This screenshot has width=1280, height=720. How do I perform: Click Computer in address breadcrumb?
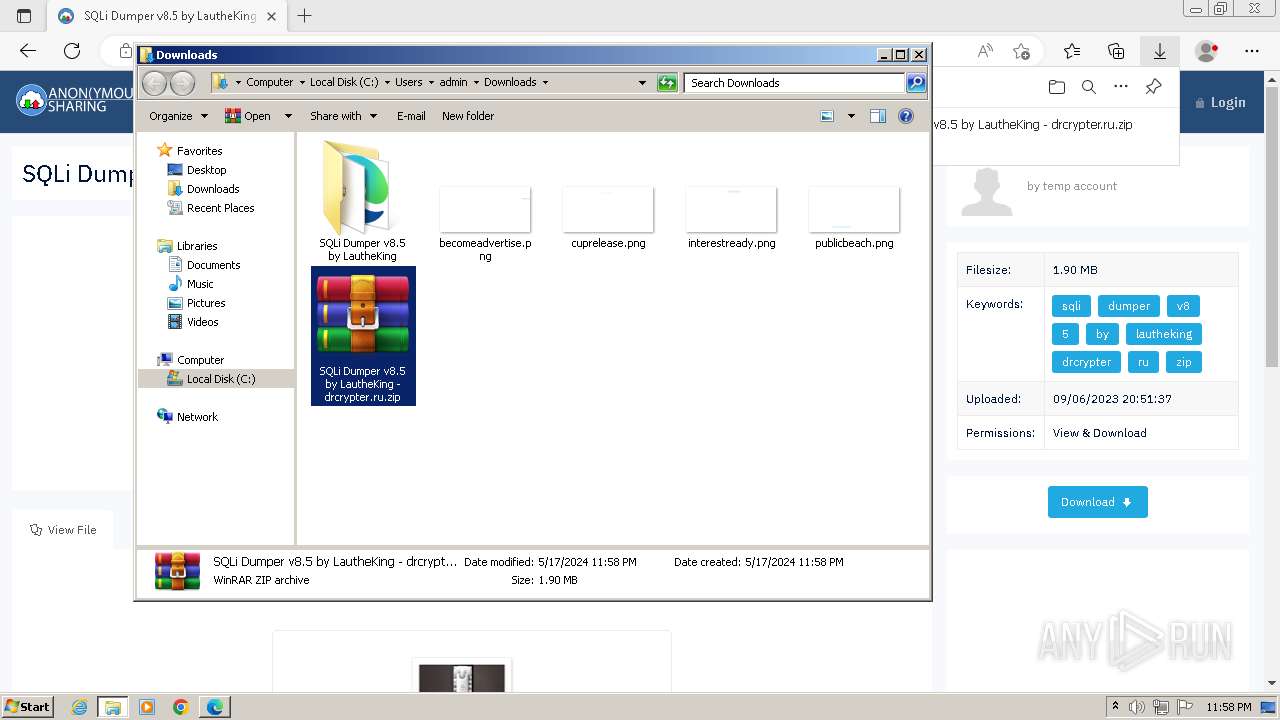click(270, 82)
